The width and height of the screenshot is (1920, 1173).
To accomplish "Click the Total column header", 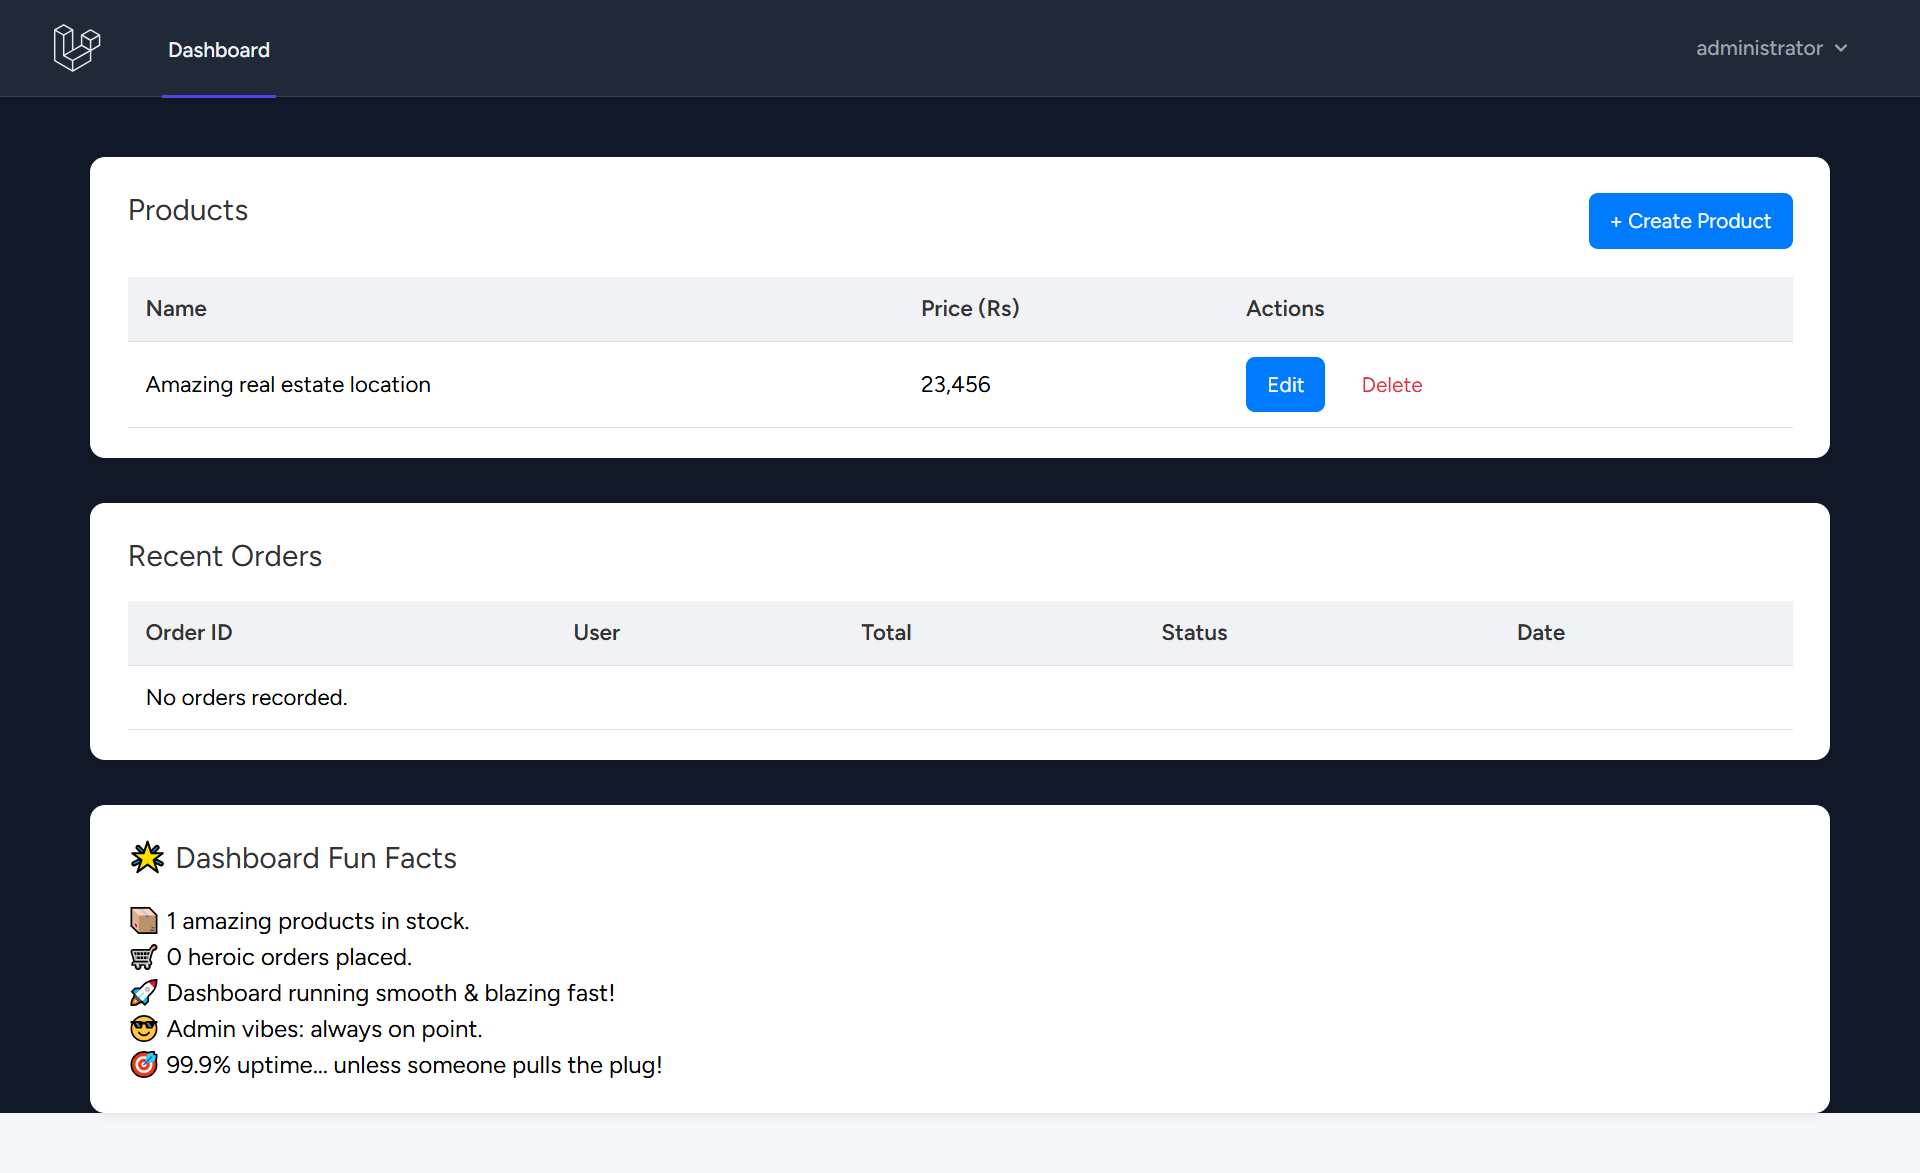I will 886,632.
